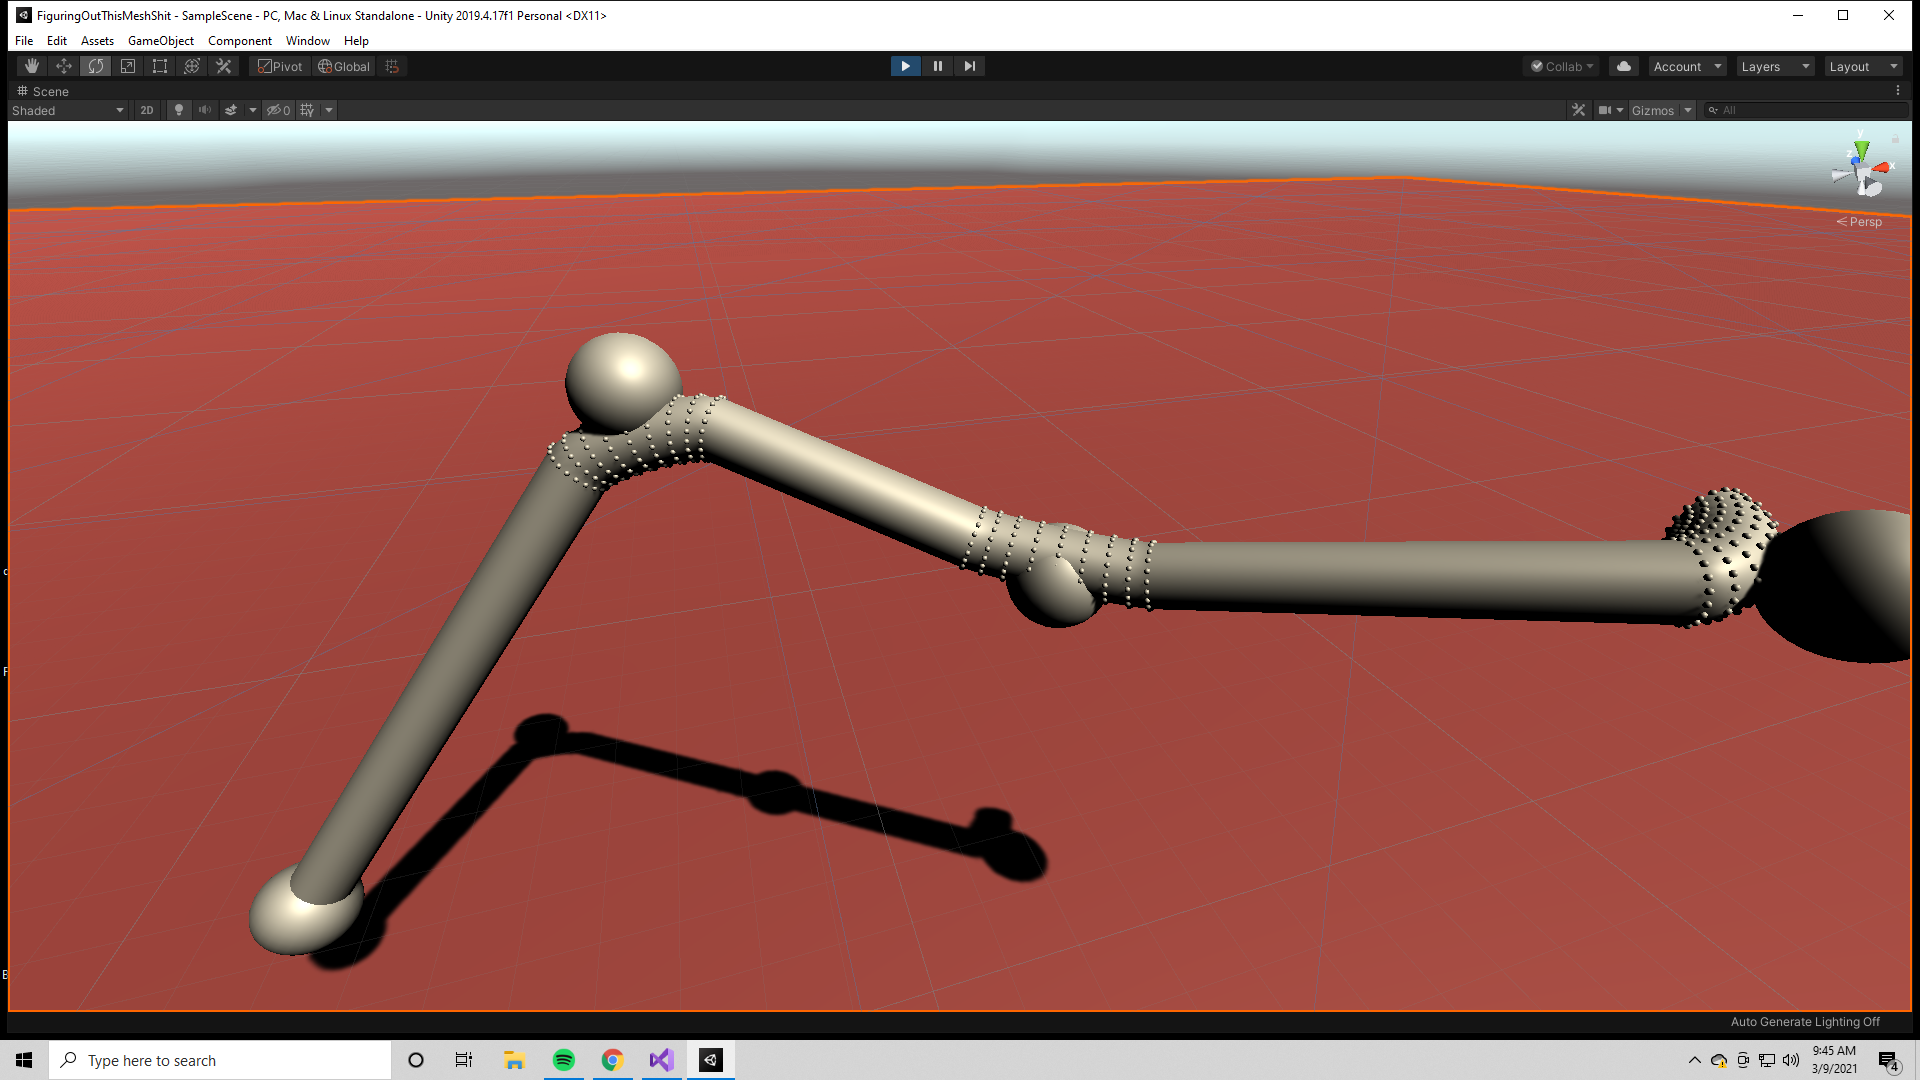Click the Pause button

pyautogui.click(x=937, y=66)
